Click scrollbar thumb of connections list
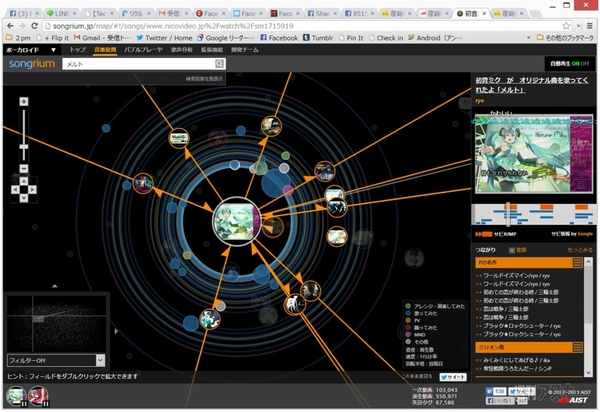 (589, 296)
